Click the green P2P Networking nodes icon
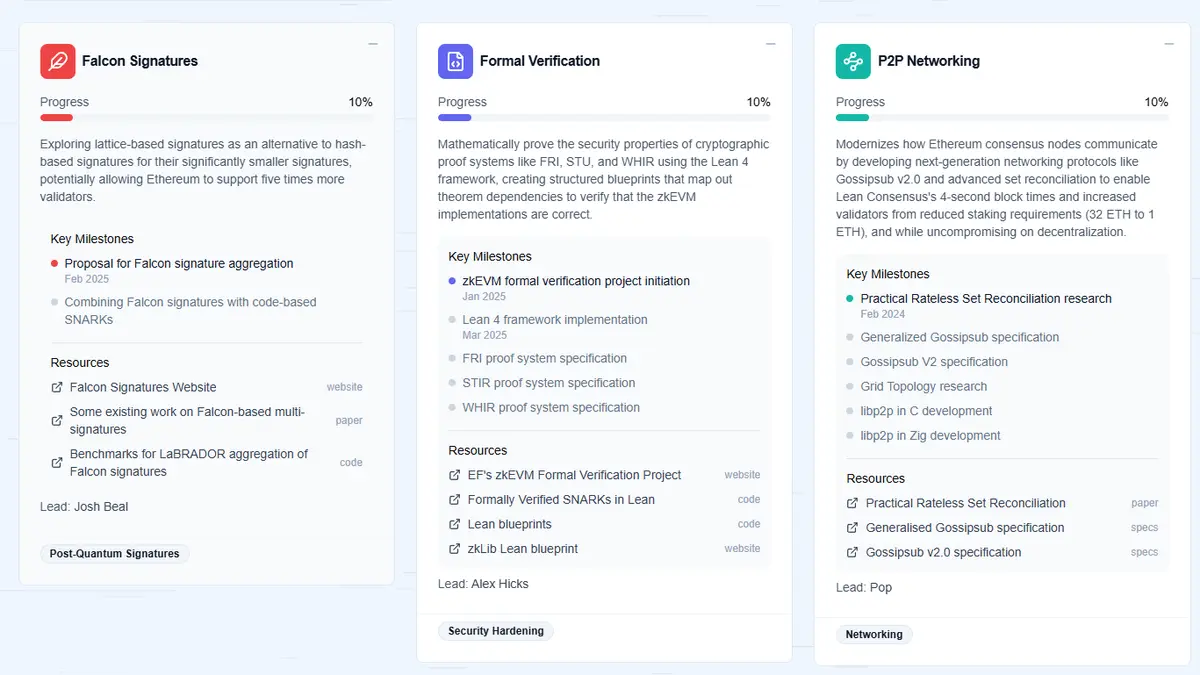Image resolution: width=1200 pixels, height=675 pixels. tap(853, 61)
